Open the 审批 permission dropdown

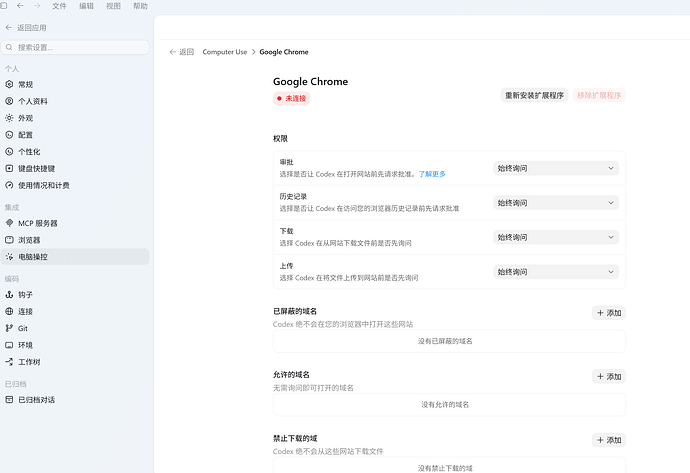click(x=556, y=168)
